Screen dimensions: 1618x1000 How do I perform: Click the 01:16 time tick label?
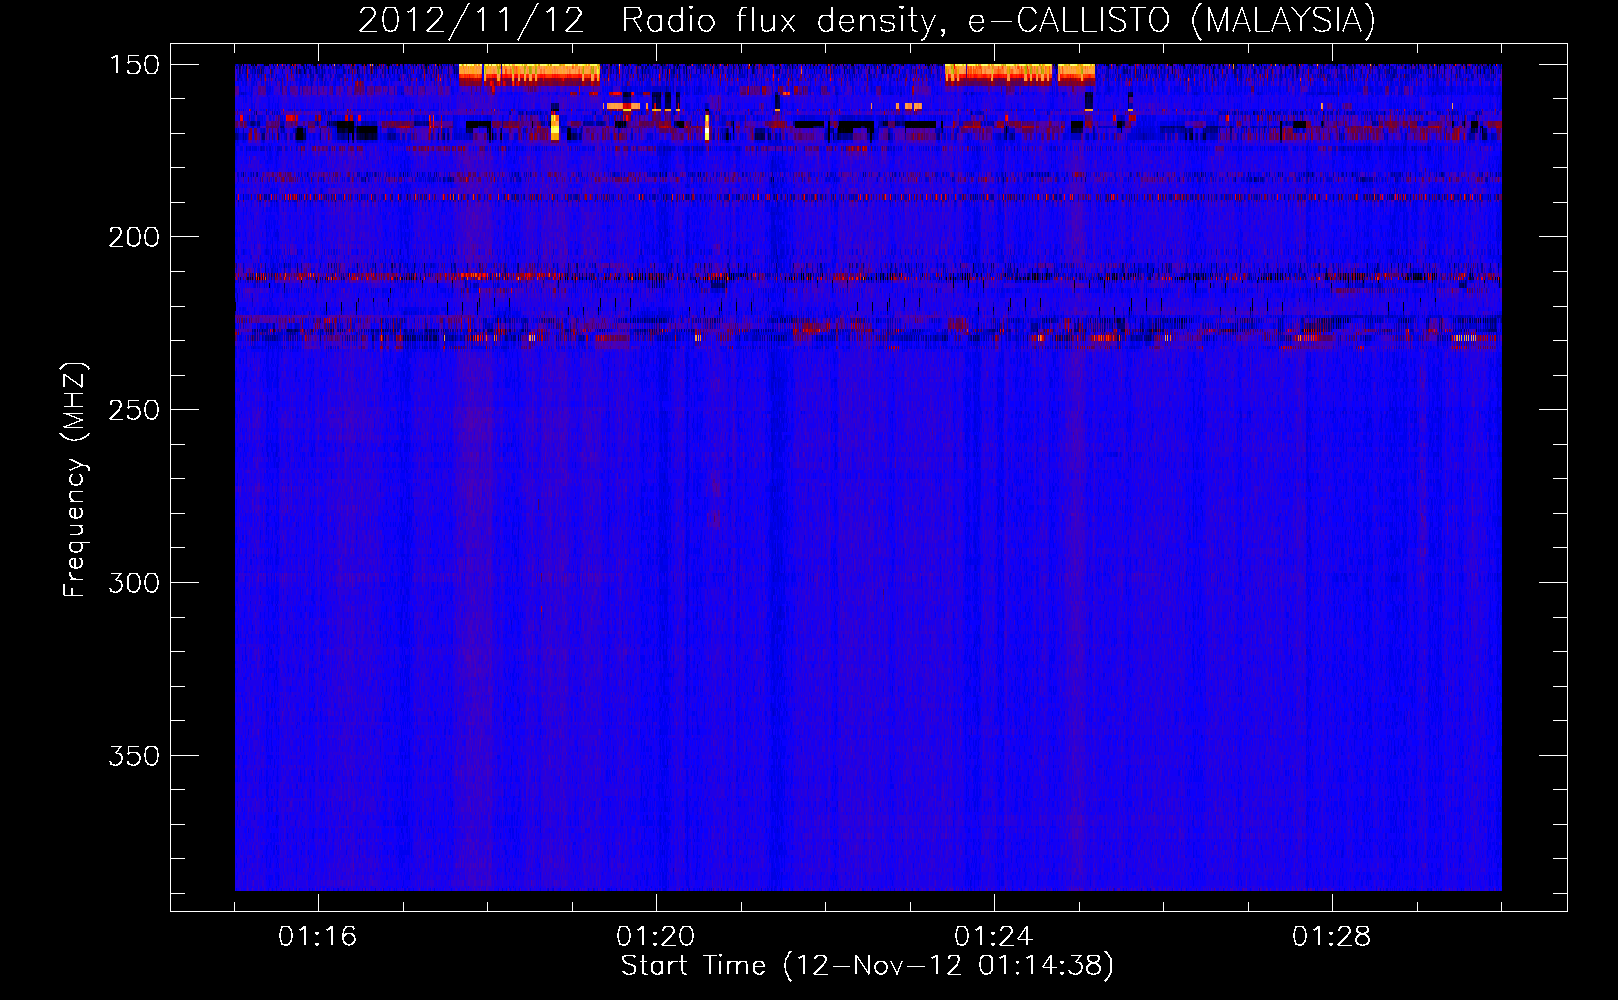pos(318,937)
